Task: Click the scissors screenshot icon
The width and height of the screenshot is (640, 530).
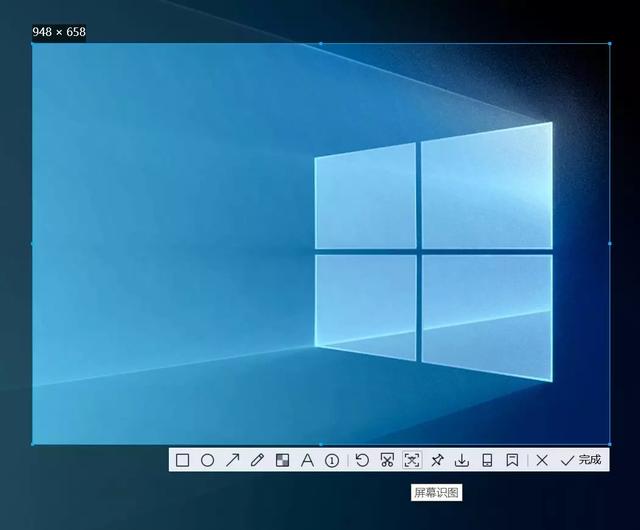Action: pos(387,460)
